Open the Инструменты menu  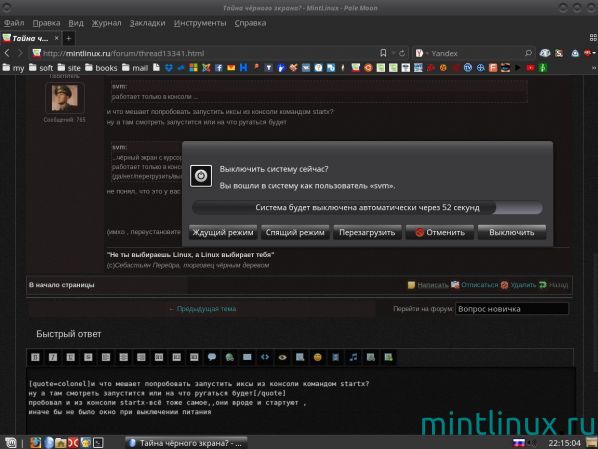(x=200, y=23)
